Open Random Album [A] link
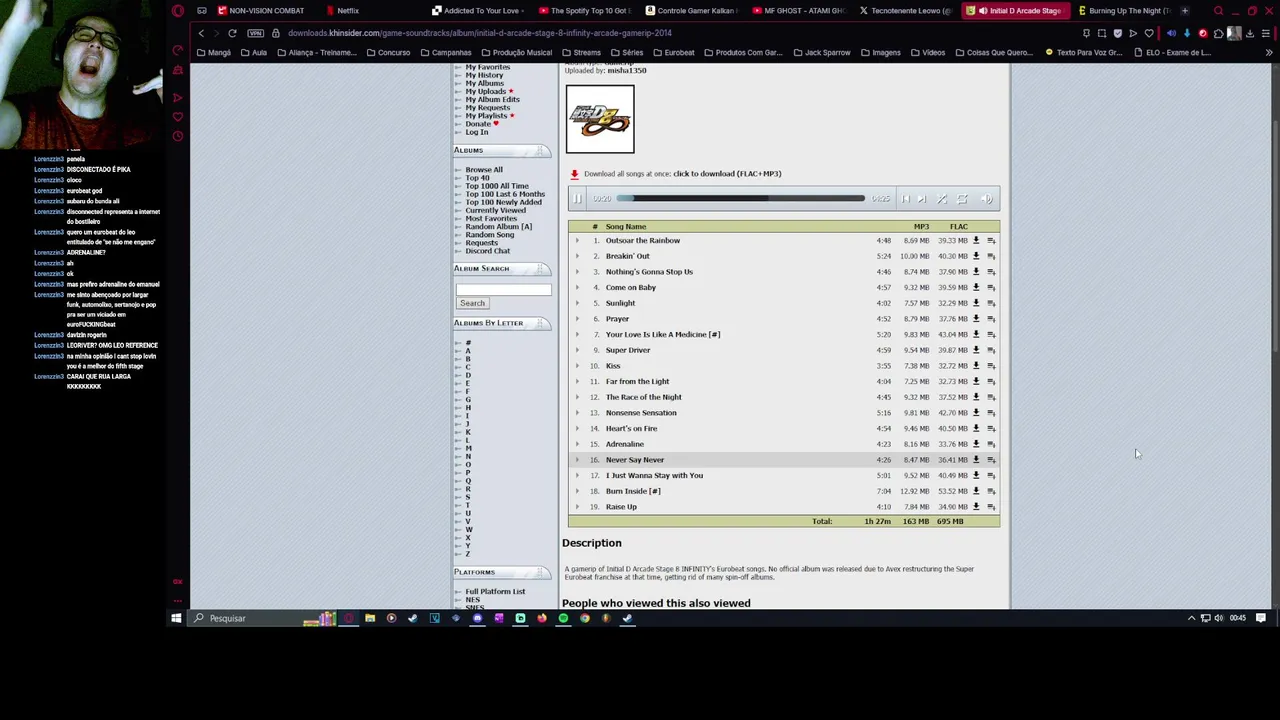Screen dimensions: 1280x720 pos(498,227)
